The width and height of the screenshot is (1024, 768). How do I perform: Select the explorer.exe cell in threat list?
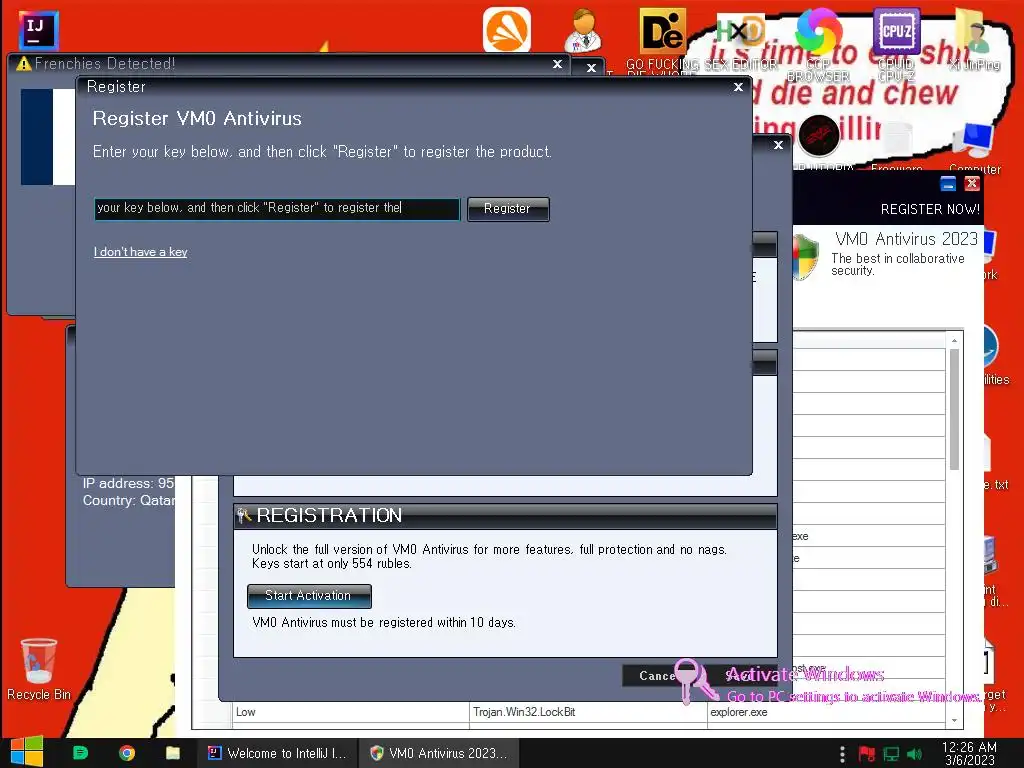(826, 712)
